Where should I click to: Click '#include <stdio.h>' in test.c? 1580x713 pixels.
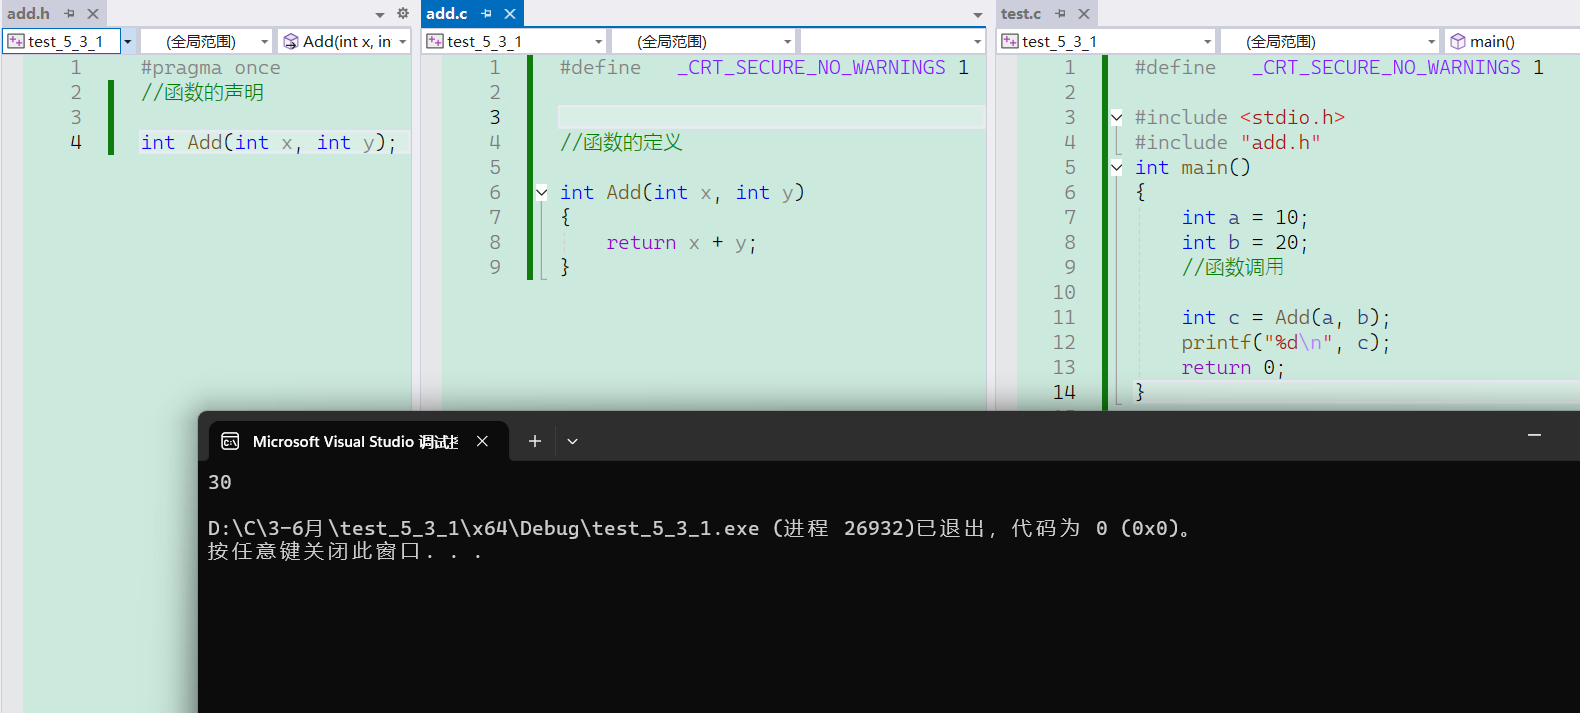click(1239, 117)
